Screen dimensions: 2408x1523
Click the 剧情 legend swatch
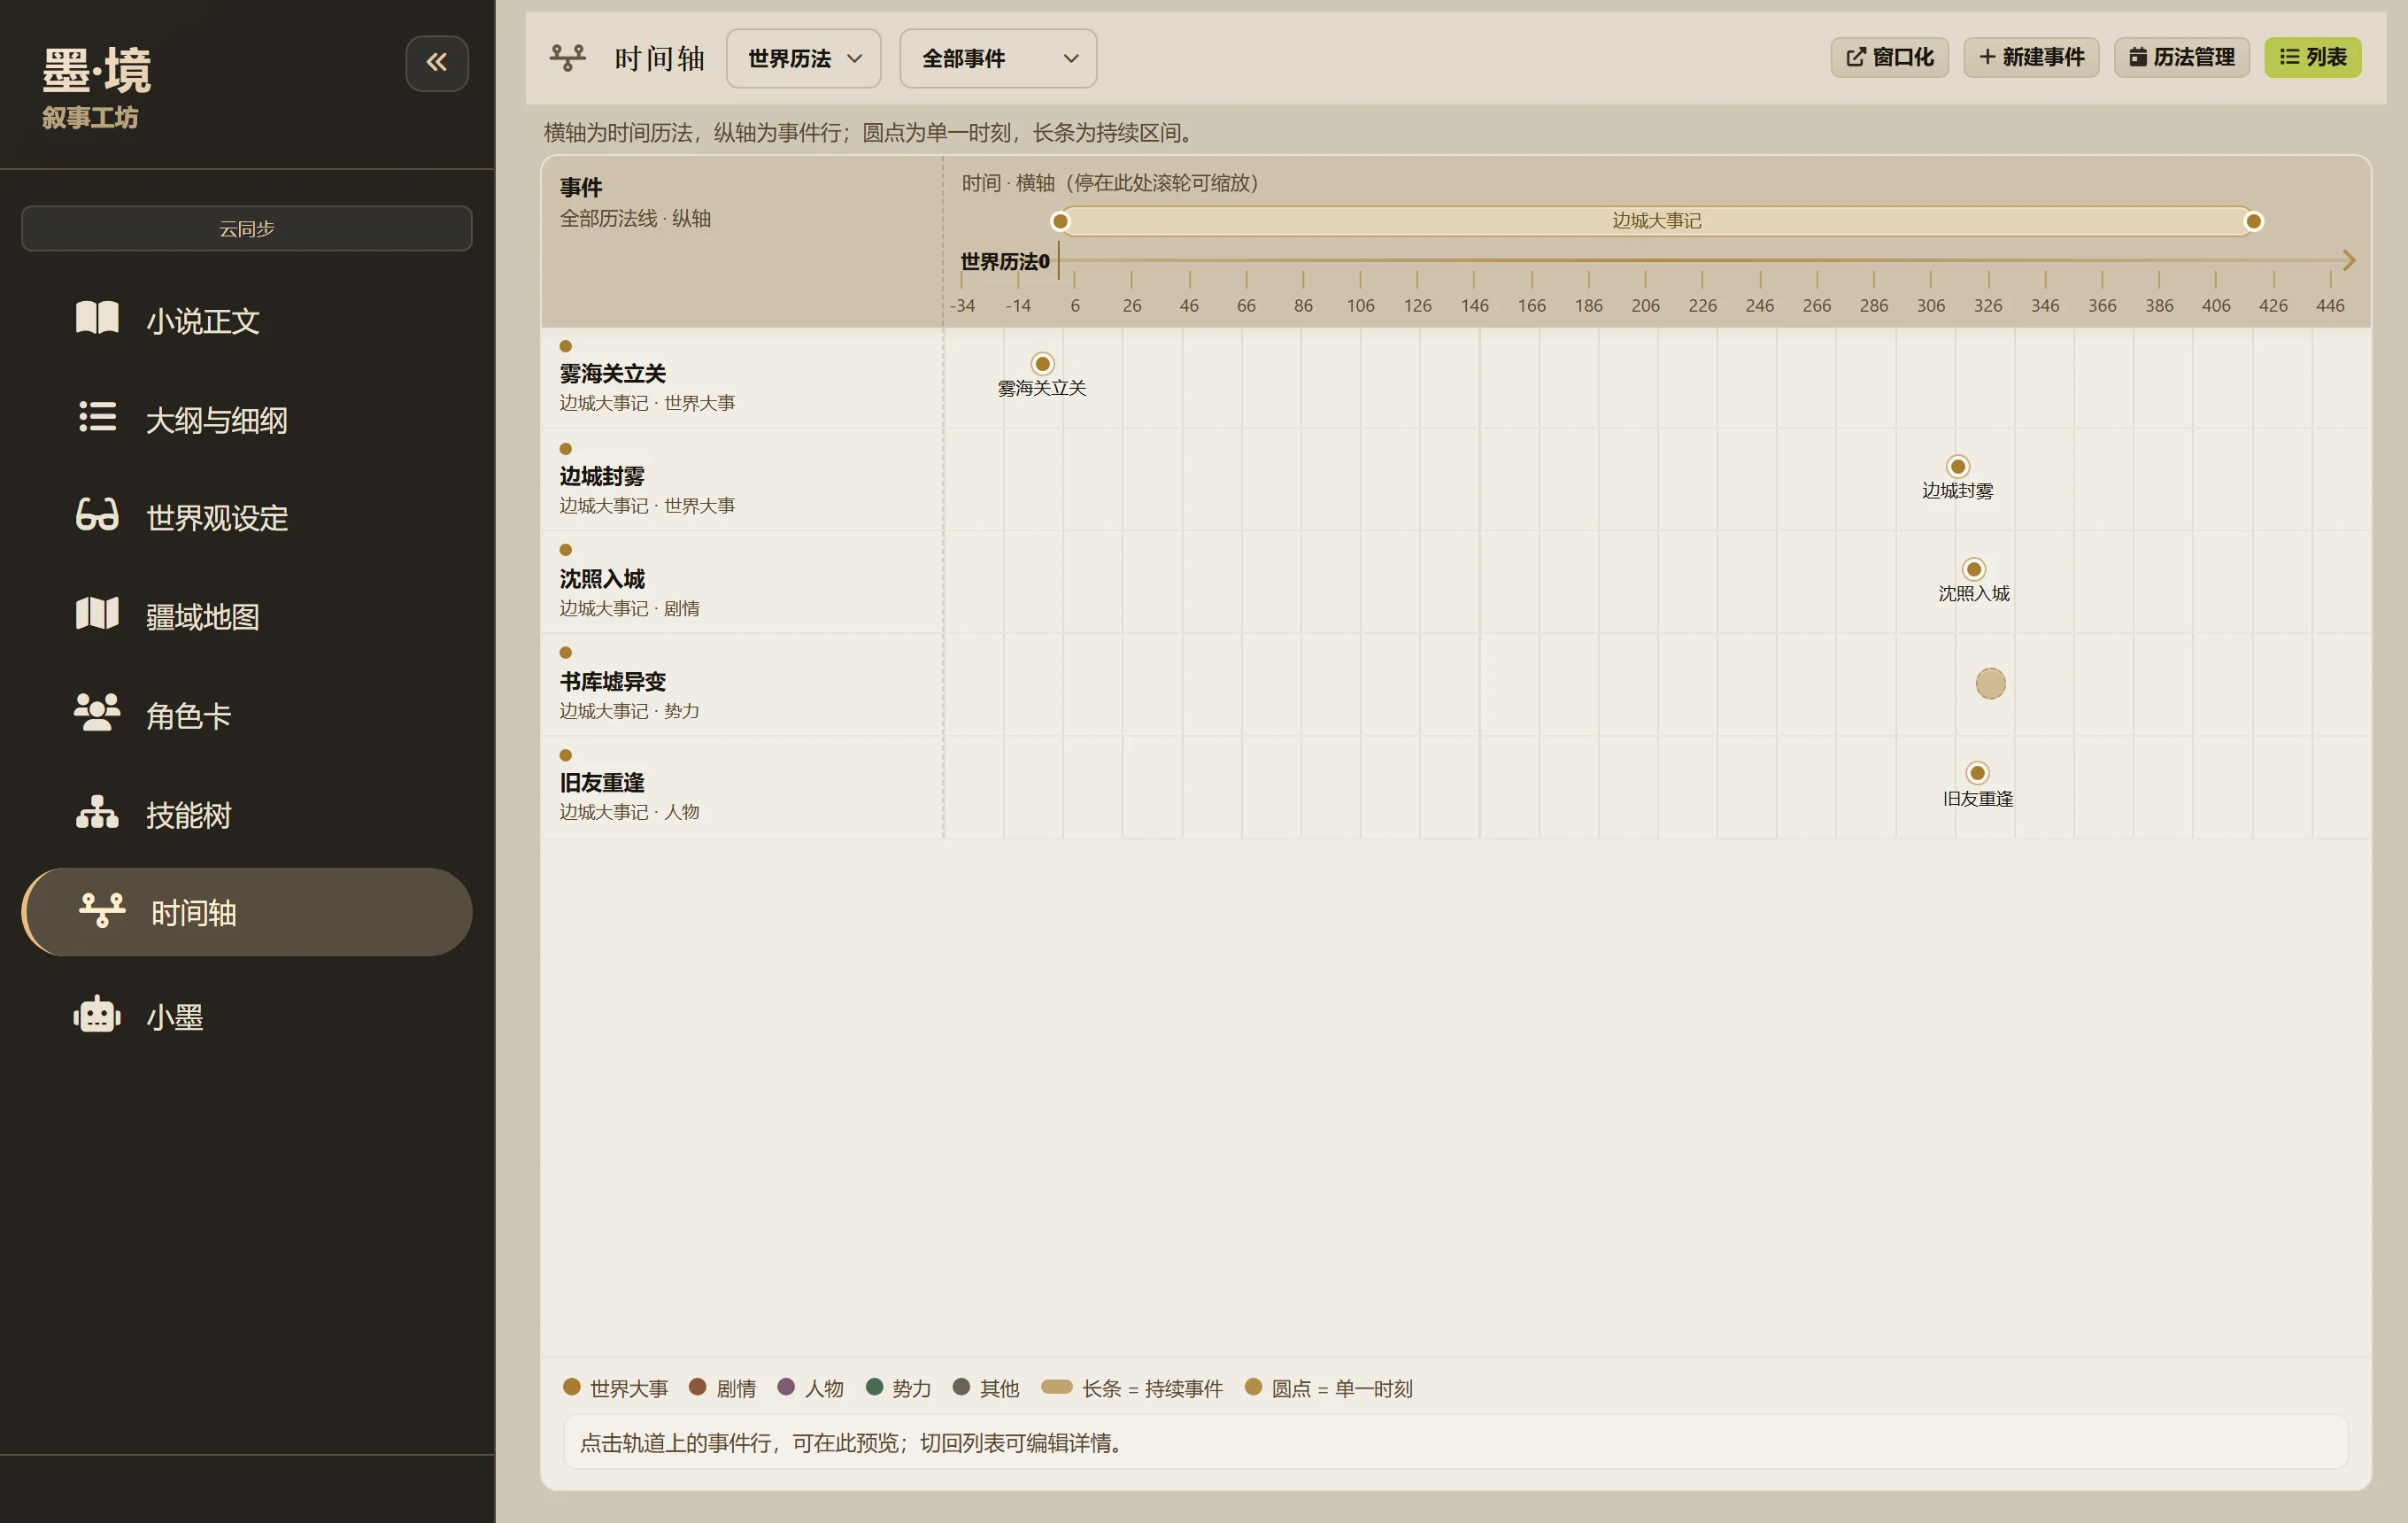pyautogui.click(x=698, y=1387)
